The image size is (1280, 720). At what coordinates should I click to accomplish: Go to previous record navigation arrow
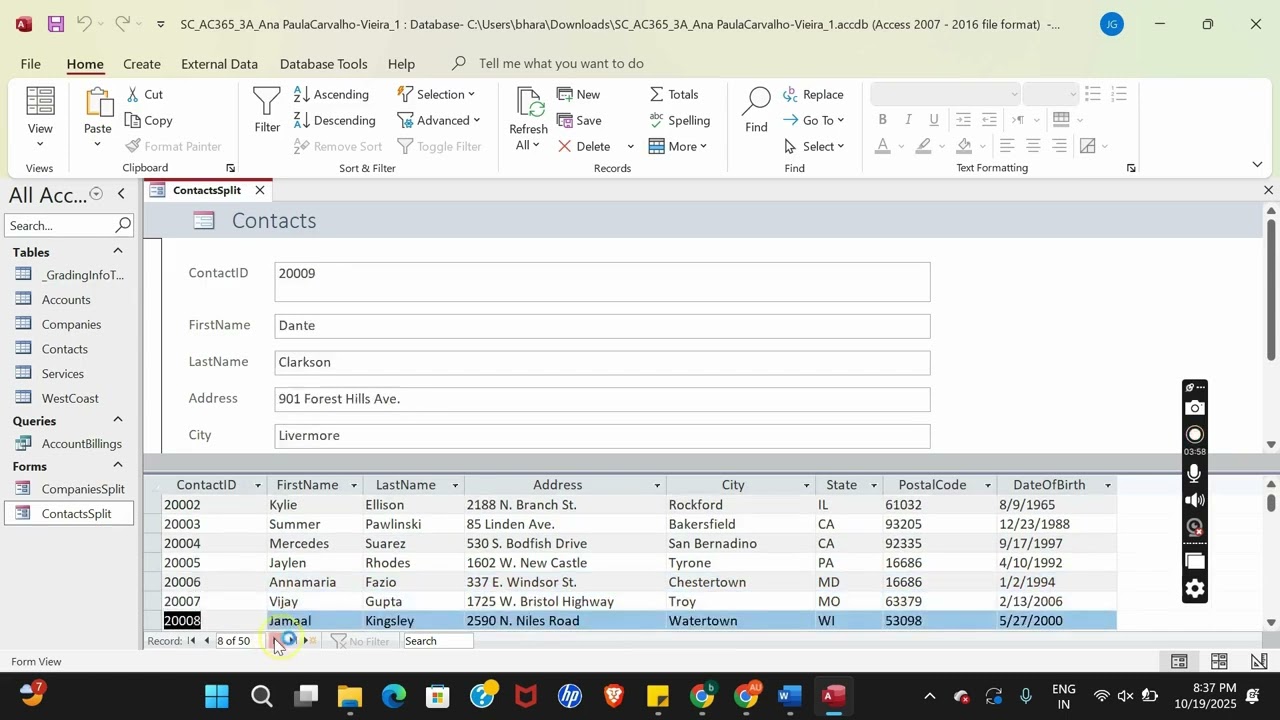tap(207, 641)
